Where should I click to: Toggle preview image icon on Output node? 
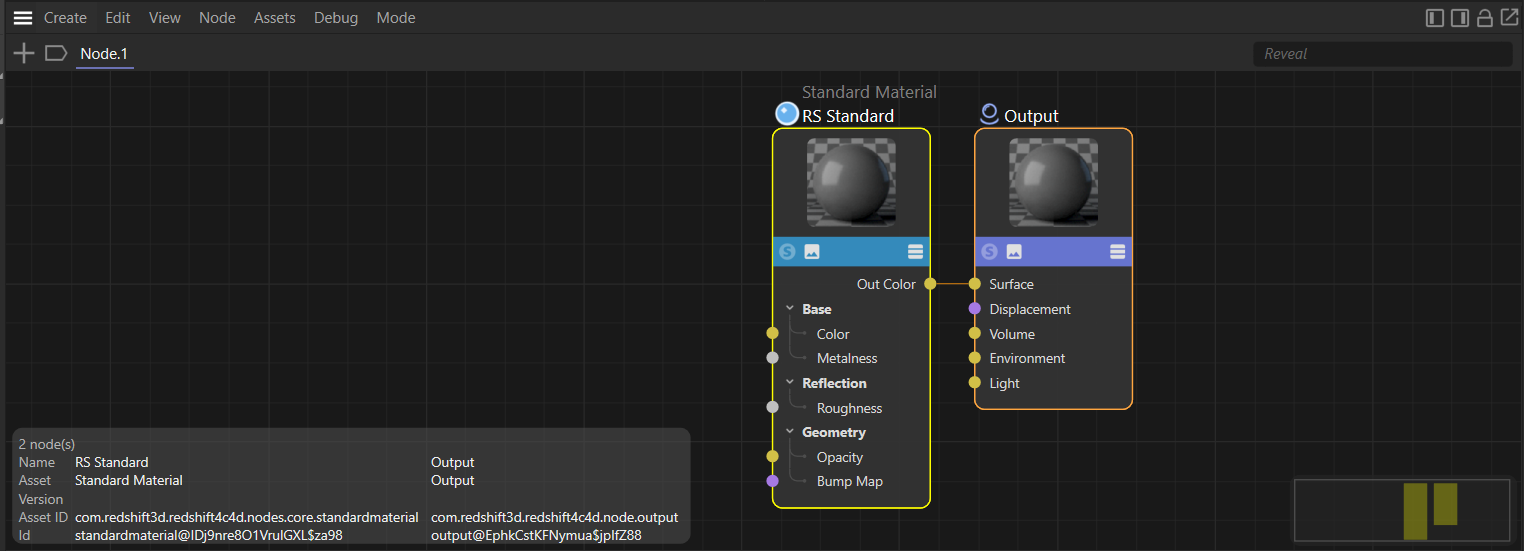coord(1014,252)
